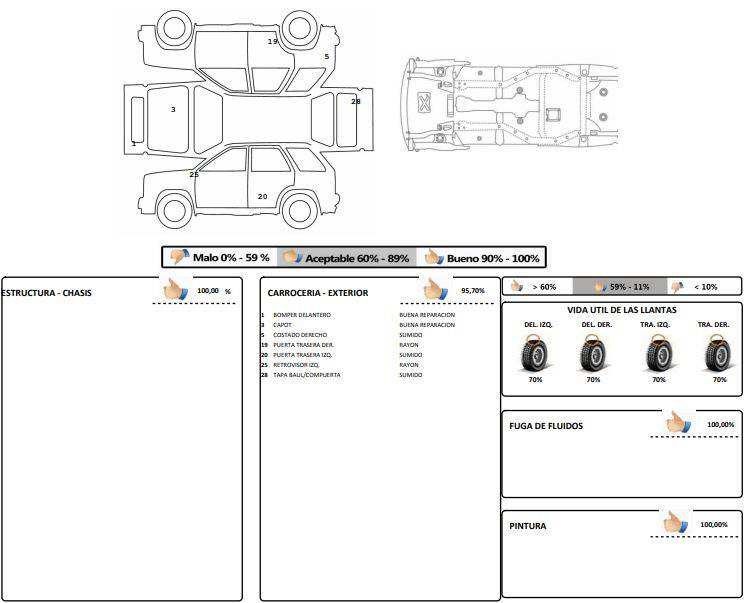Click 'SUMIDO' status for Puerta Trasera Izq.

coord(411,355)
